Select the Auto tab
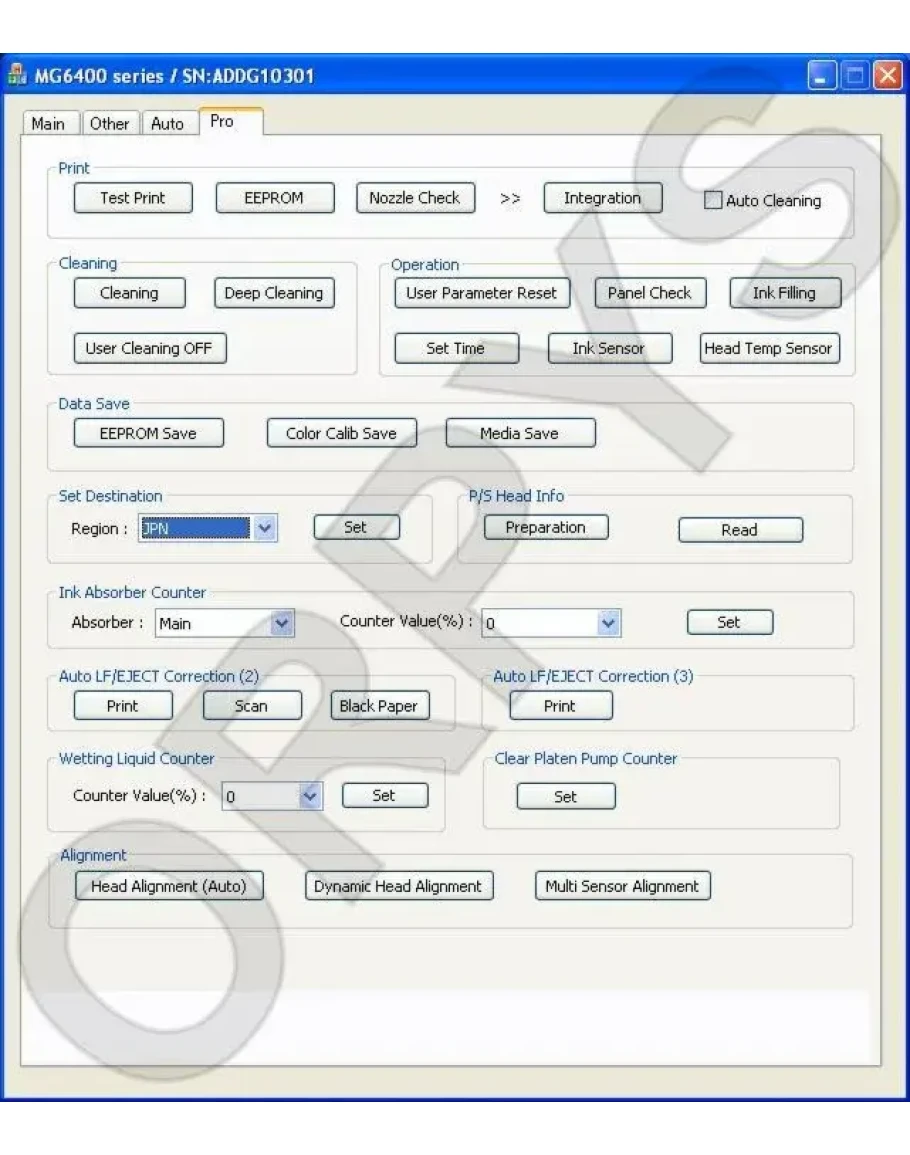 point(167,124)
